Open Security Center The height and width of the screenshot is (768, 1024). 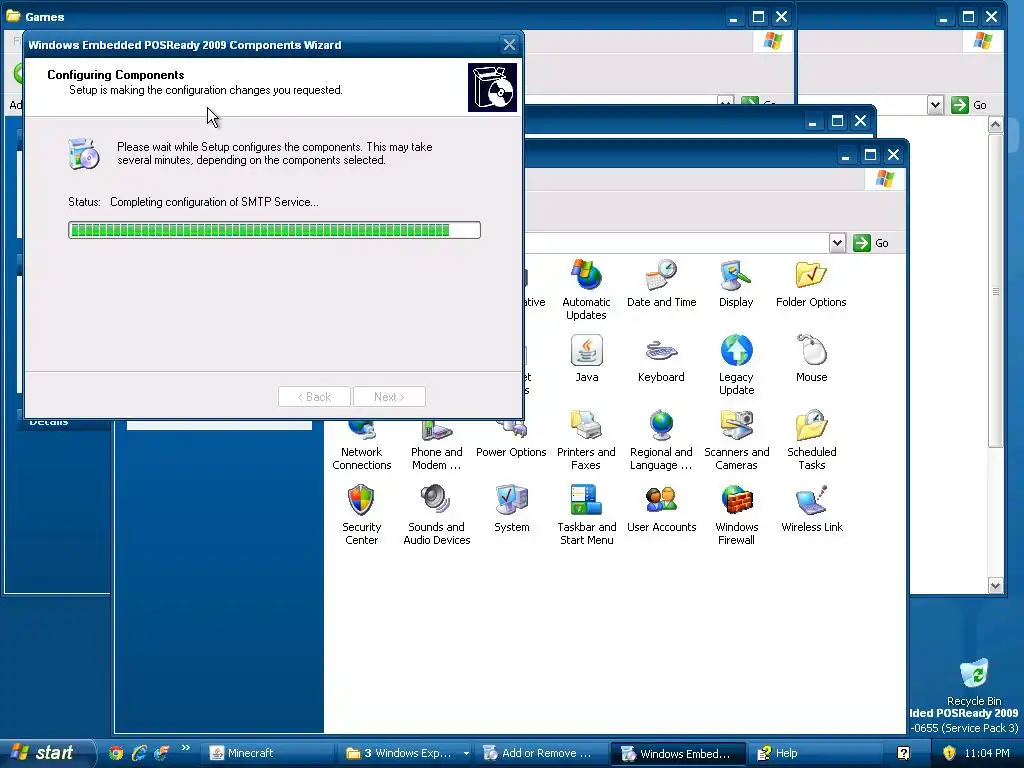(361, 515)
